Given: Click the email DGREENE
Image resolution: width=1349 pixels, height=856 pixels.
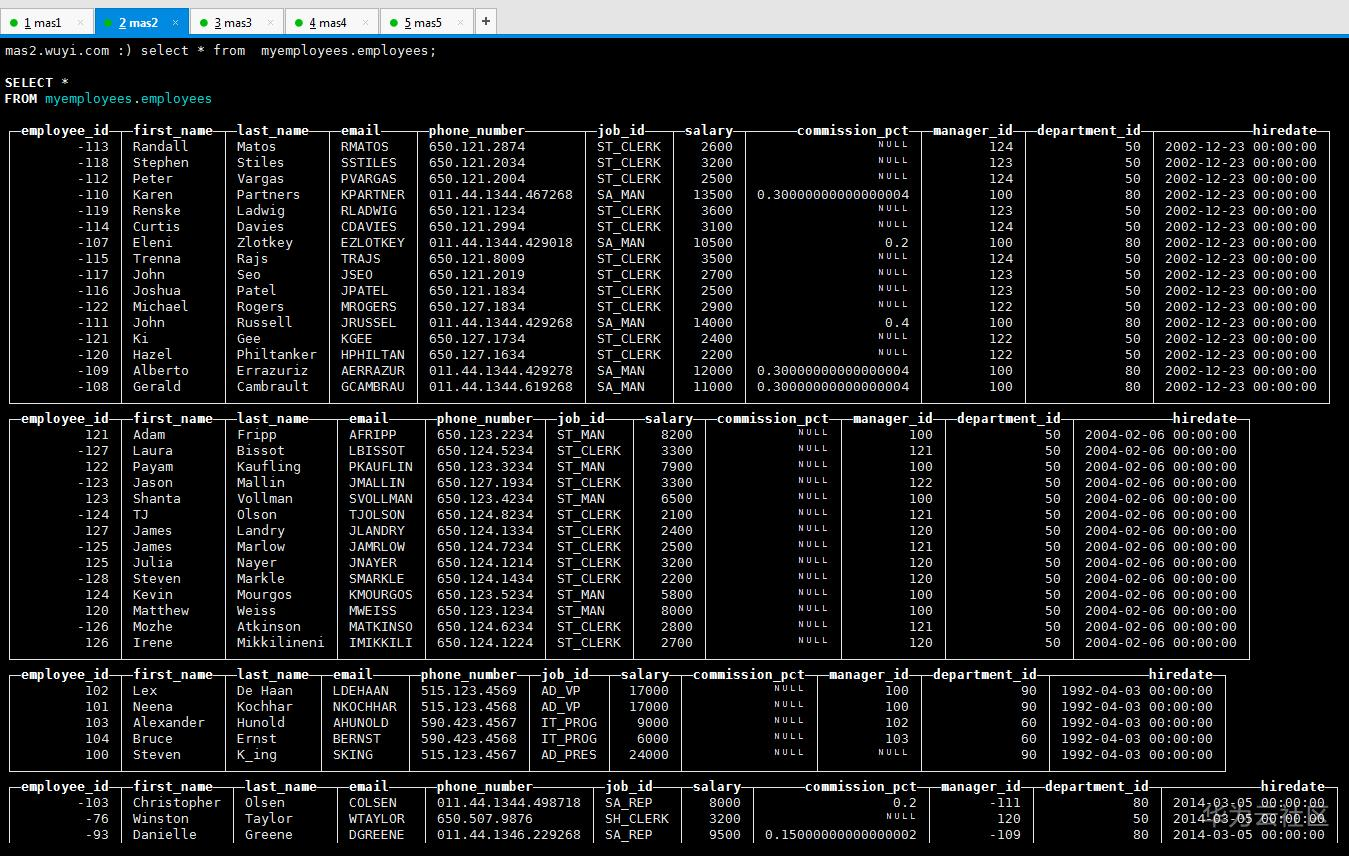Looking at the screenshot, I should (x=377, y=835).
